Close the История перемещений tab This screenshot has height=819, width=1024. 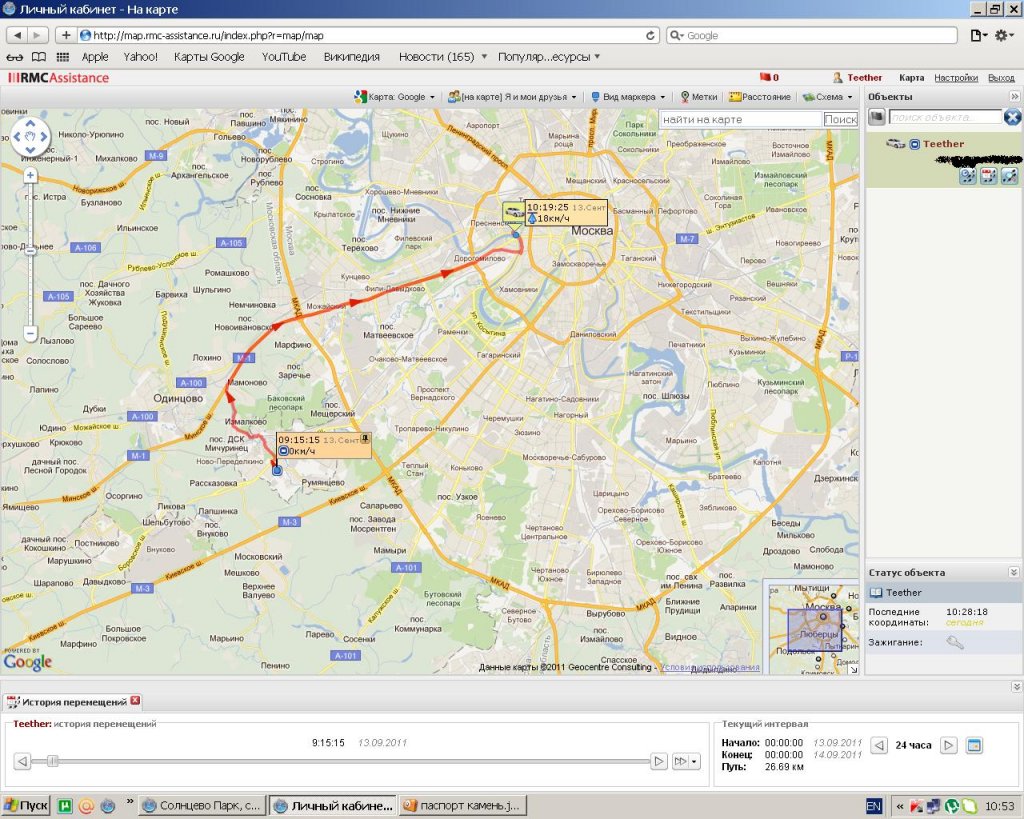(x=135, y=701)
